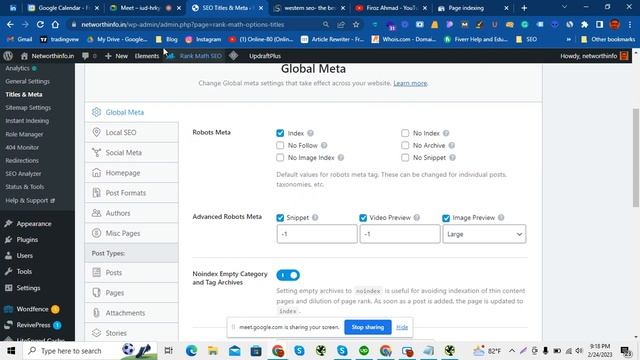Check the Index robots meta checkbox

[280, 133]
